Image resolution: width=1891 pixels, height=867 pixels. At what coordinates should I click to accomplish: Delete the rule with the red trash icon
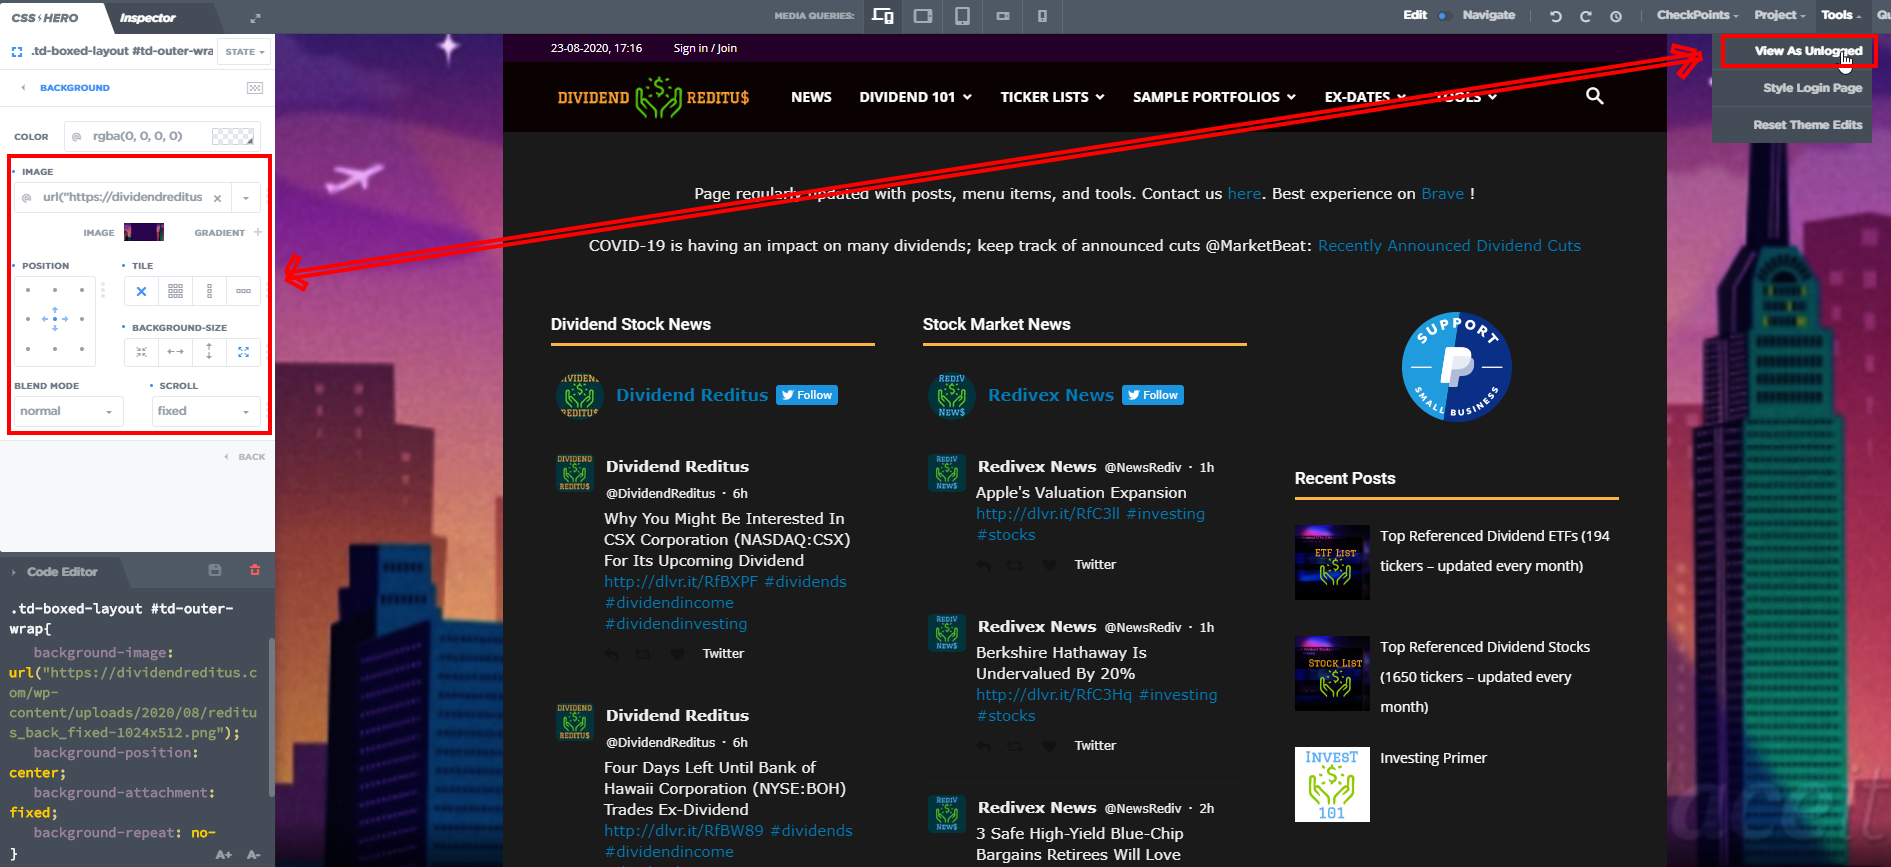click(x=255, y=570)
